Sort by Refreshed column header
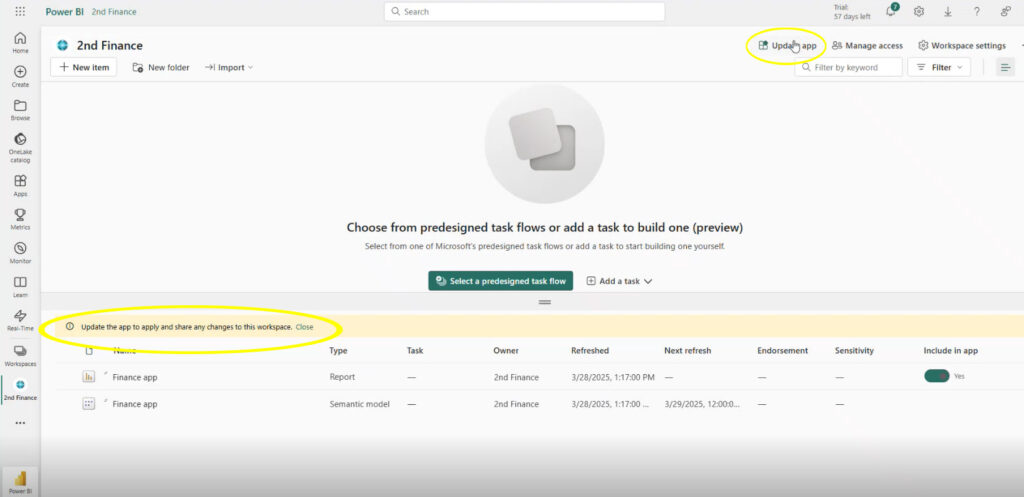The image size is (1024, 497). 590,351
